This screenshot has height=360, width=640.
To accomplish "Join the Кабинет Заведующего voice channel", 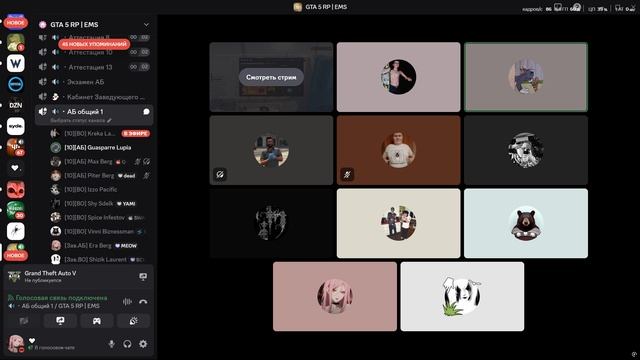I will (94, 97).
